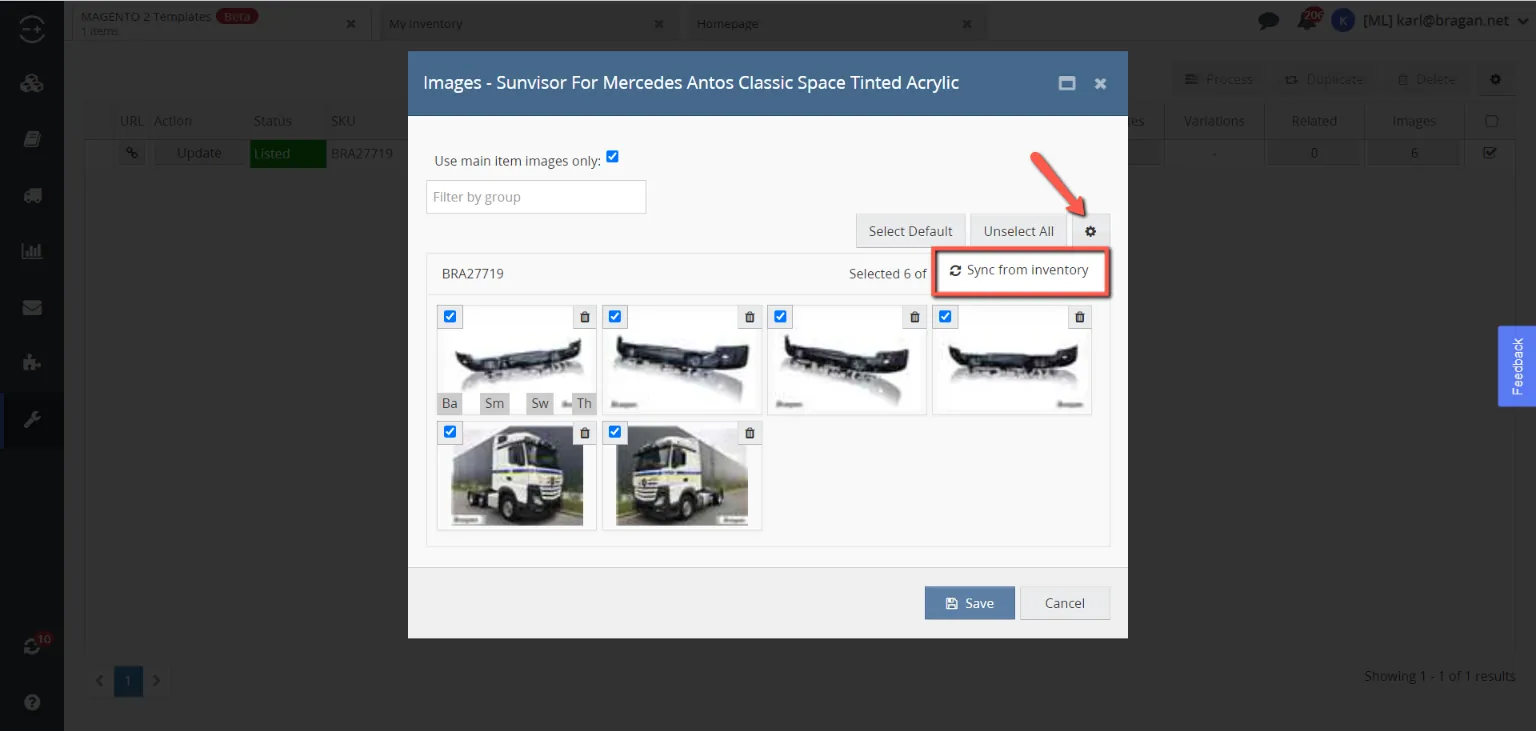Viewport: 1536px width, 731px height.
Task: Cancel the Images dialog
Action: coord(1065,603)
